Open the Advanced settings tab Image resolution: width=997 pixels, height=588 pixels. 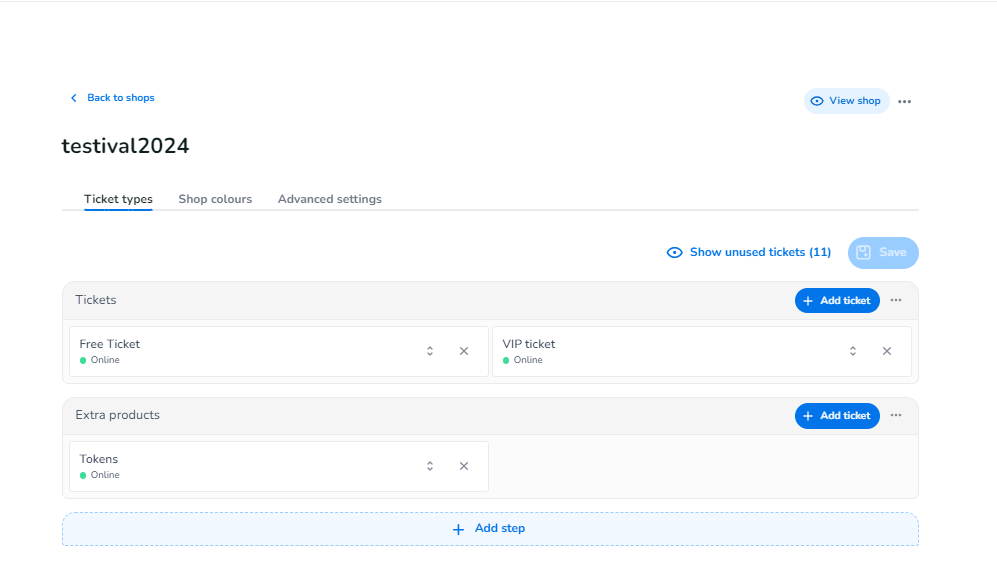(329, 199)
